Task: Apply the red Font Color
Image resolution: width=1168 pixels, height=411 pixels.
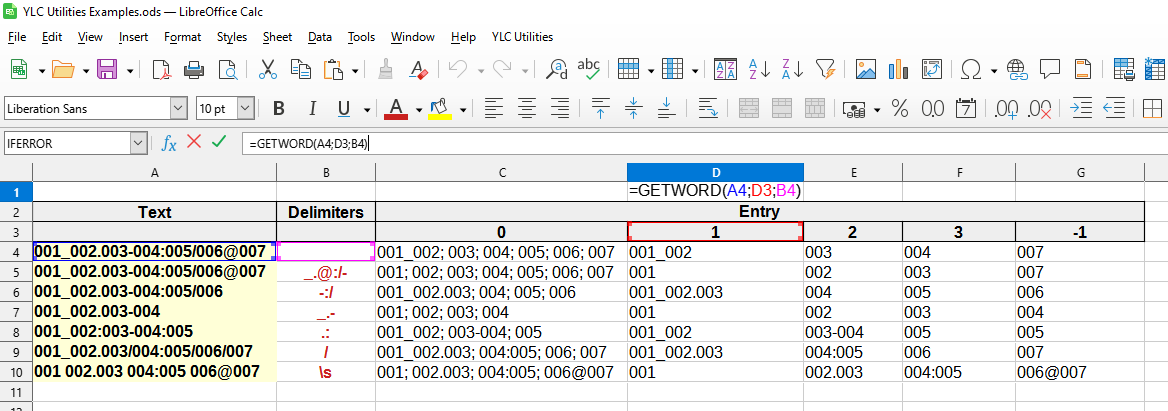Action: pos(396,109)
